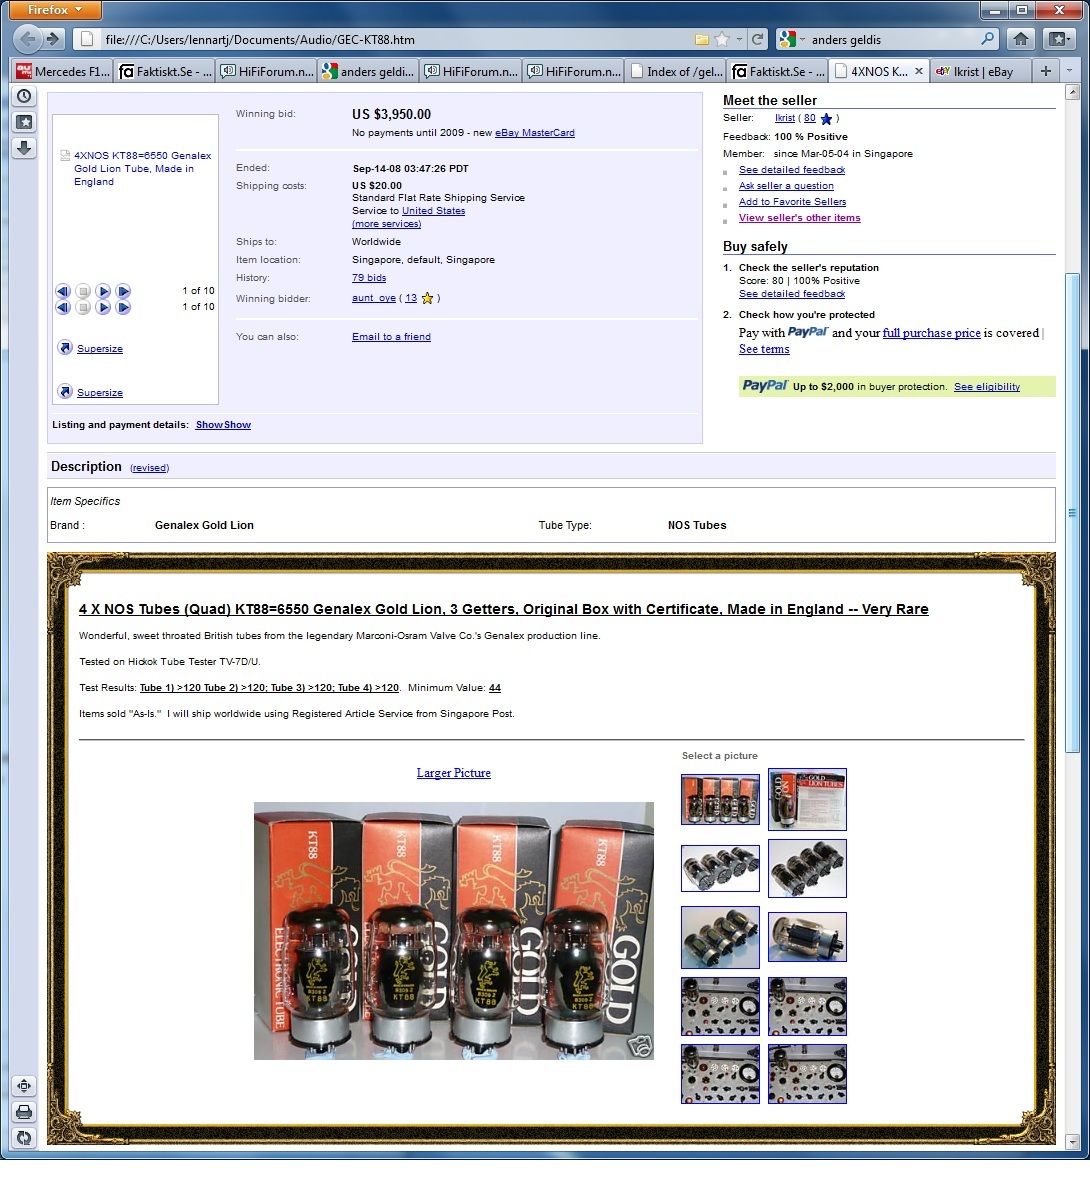Click the sidebar icon above the Print icon
This screenshot has height=1195, width=1090.
coord(24,1086)
